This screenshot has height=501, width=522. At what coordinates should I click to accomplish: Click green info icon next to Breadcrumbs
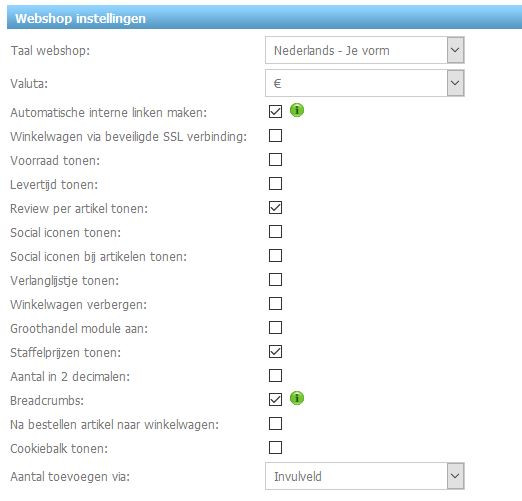point(297,398)
